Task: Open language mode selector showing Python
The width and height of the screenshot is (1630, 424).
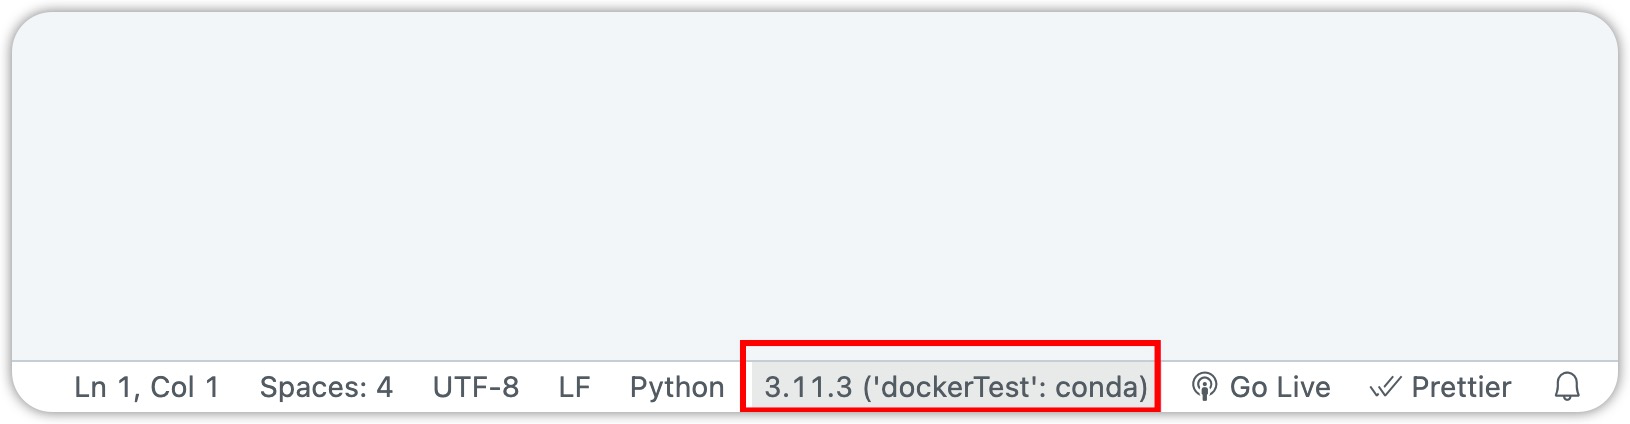Action: 676,387
